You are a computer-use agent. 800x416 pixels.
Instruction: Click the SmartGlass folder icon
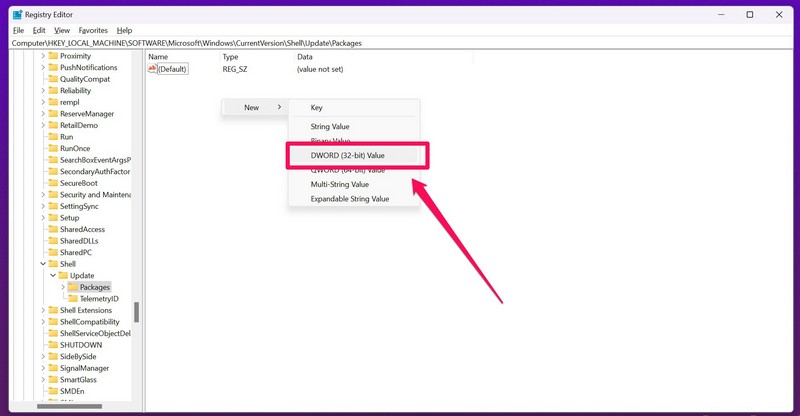click(x=53, y=380)
